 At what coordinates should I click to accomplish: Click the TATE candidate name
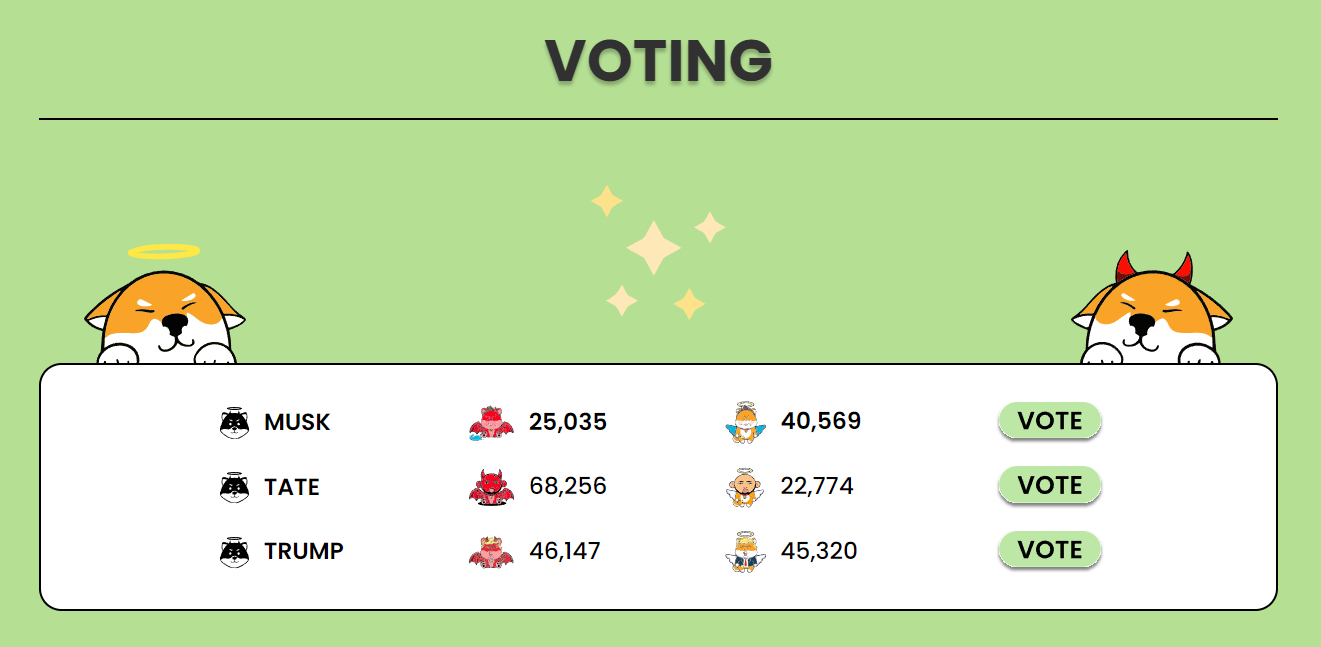click(292, 487)
